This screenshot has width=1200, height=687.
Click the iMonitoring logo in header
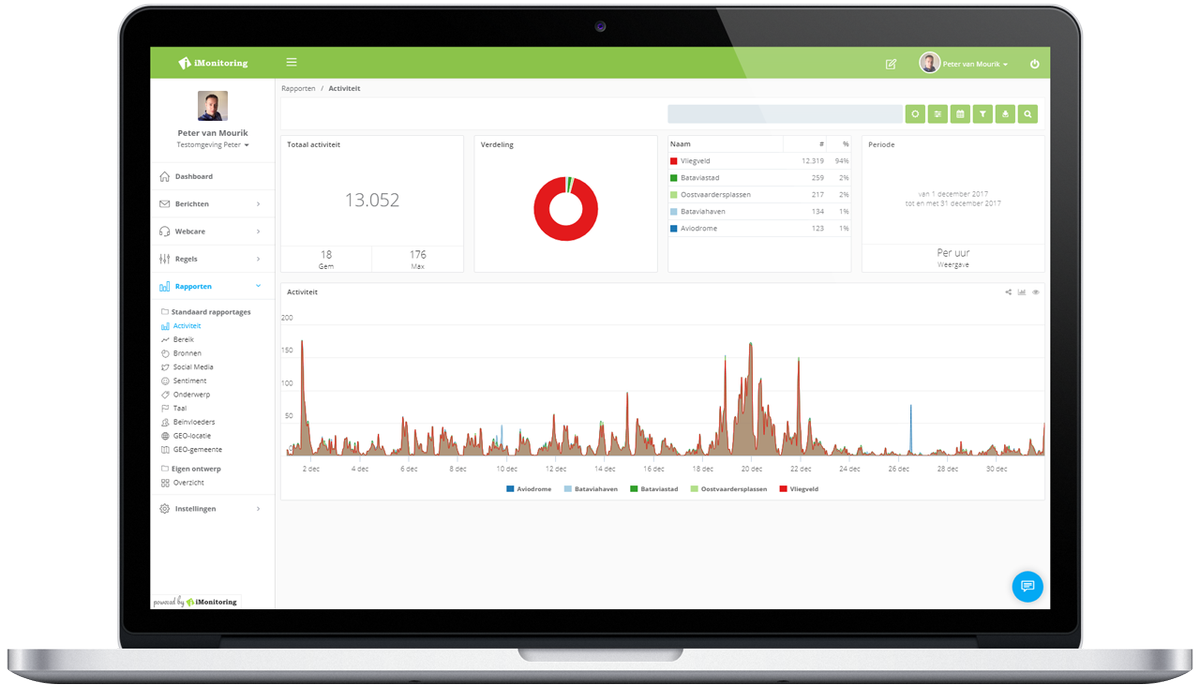213,63
